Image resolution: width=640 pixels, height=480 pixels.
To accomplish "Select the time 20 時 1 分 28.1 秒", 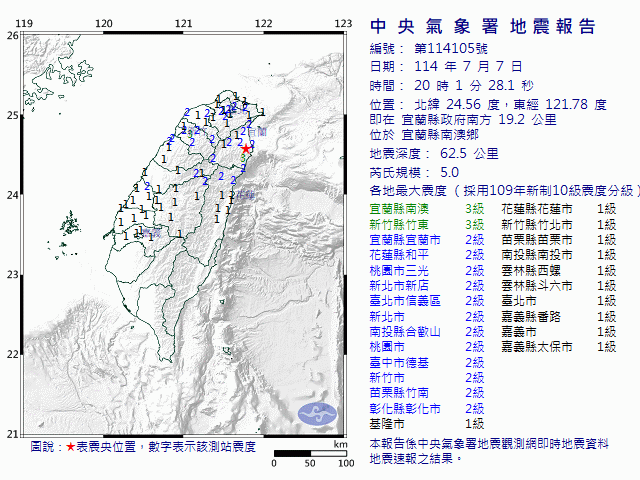I will pos(473,85).
